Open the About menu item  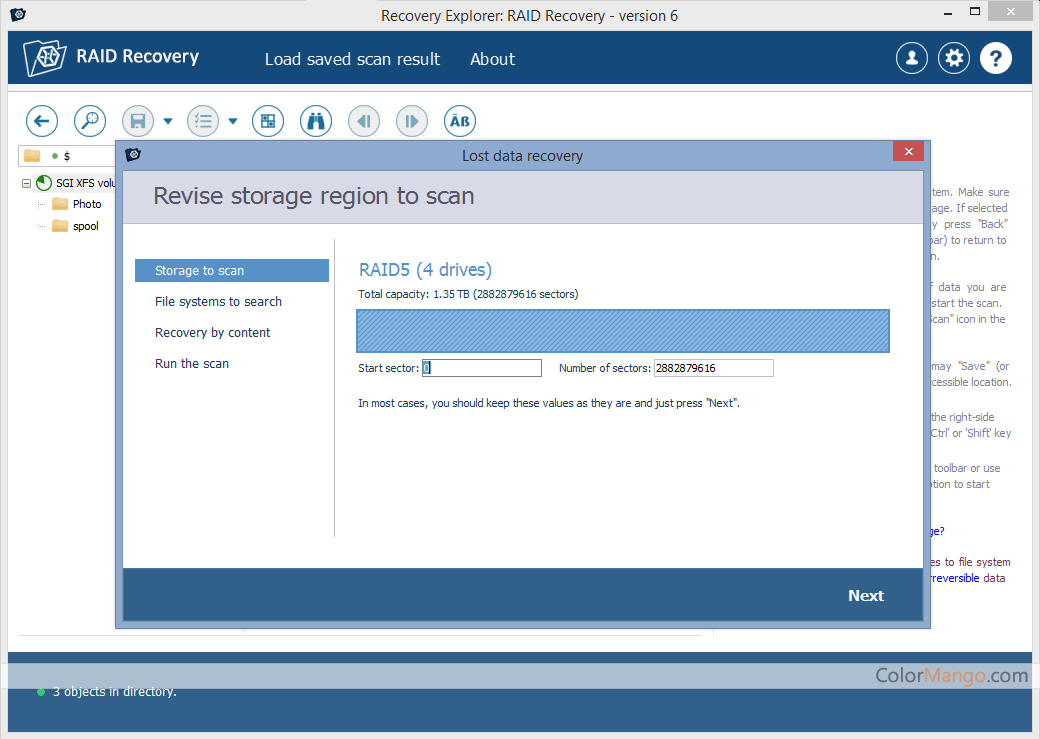pyautogui.click(x=492, y=59)
